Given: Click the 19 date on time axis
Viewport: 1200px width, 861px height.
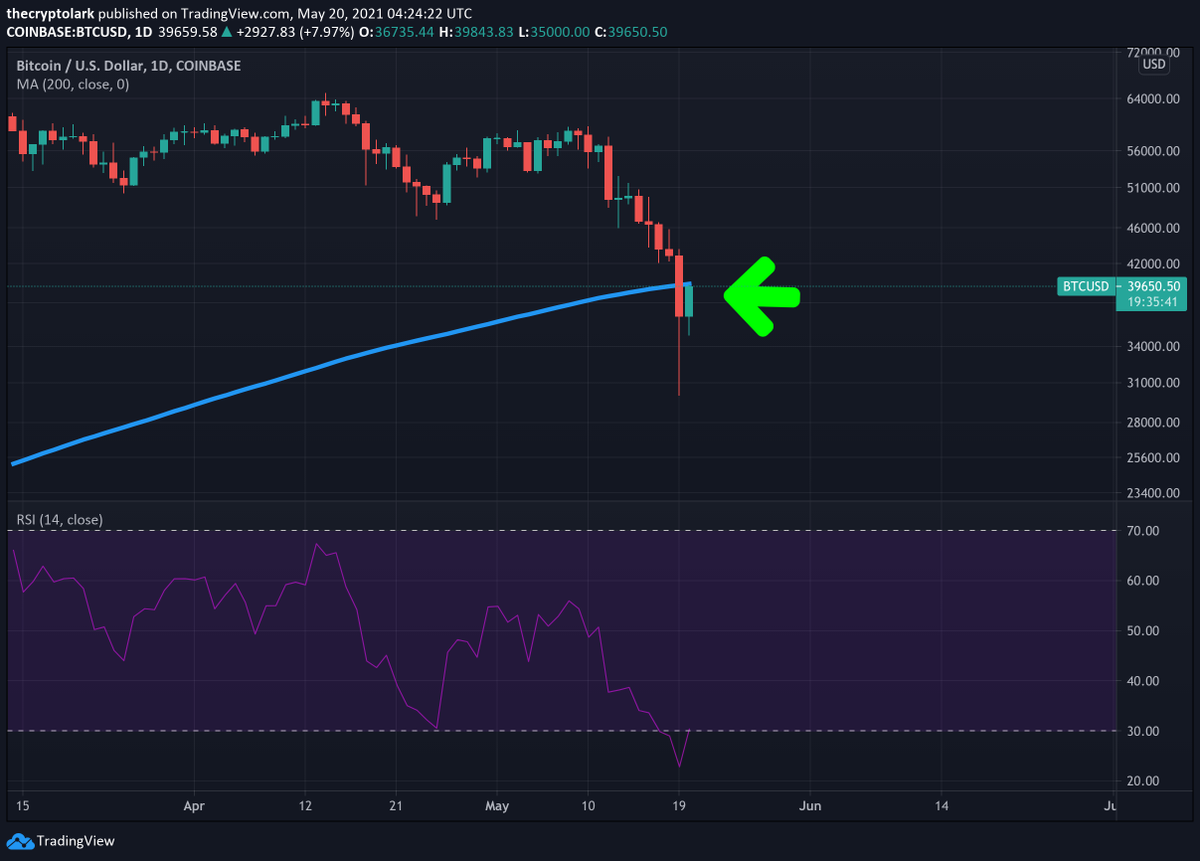Looking at the screenshot, I should pos(679,805).
